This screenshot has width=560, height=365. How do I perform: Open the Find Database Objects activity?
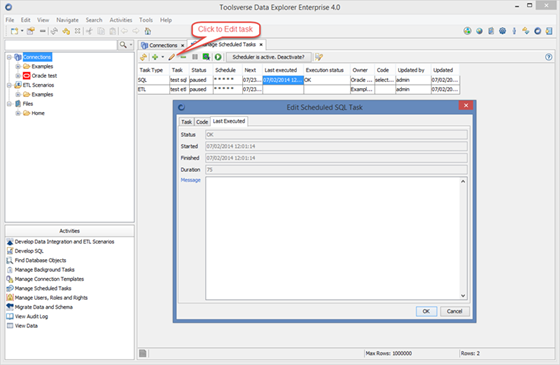40,260
